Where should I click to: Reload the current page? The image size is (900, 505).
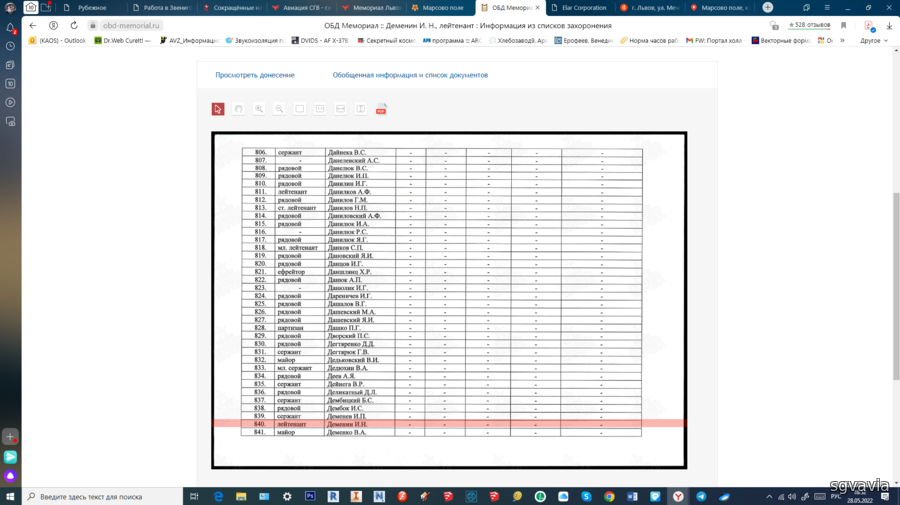[x=74, y=25]
